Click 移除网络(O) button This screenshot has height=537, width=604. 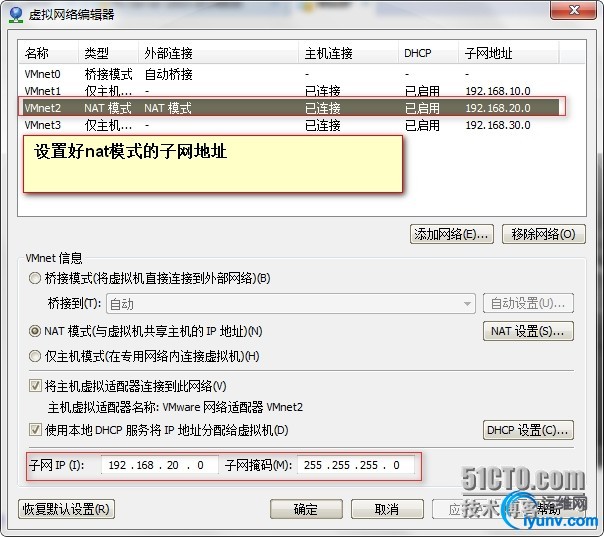[544, 234]
